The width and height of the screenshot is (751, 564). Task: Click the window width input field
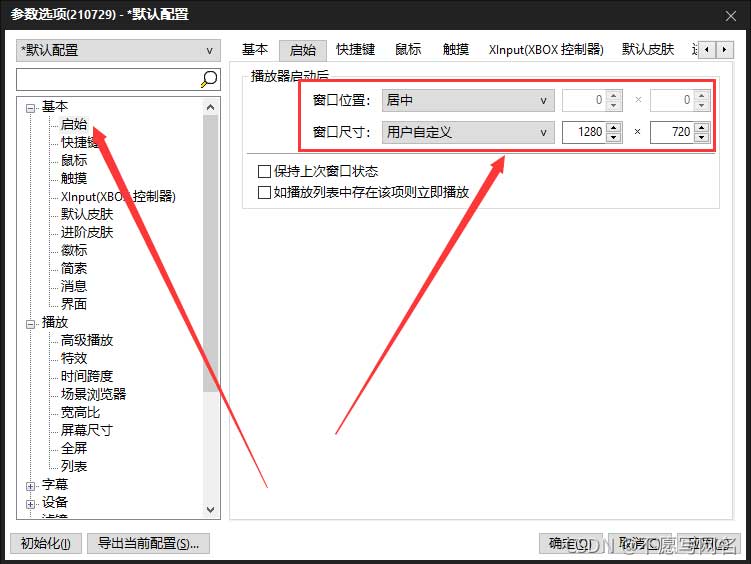tap(584, 132)
